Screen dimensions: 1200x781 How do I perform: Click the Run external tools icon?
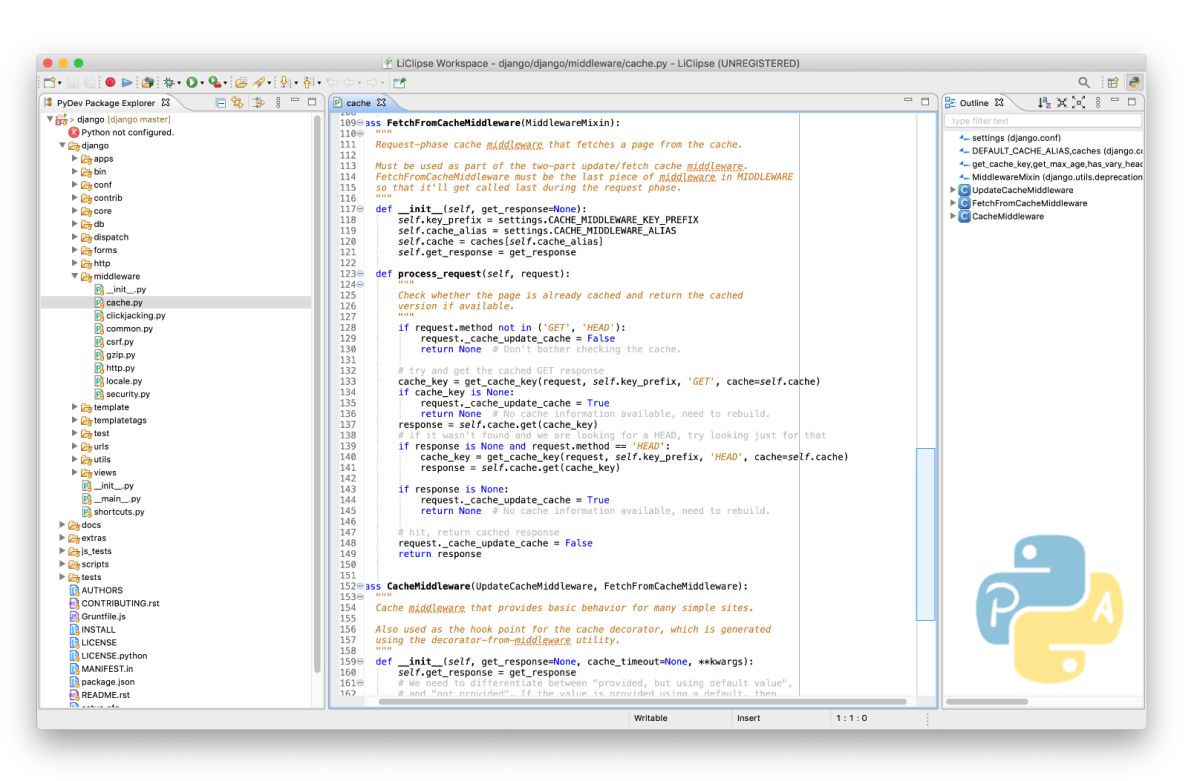coord(214,82)
